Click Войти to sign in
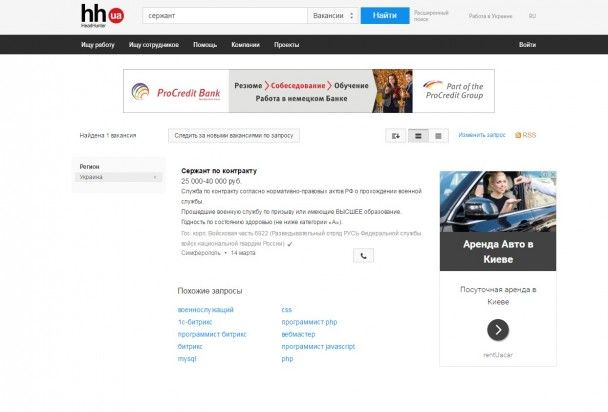The height and width of the screenshot is (412, 608). point(527,45)
